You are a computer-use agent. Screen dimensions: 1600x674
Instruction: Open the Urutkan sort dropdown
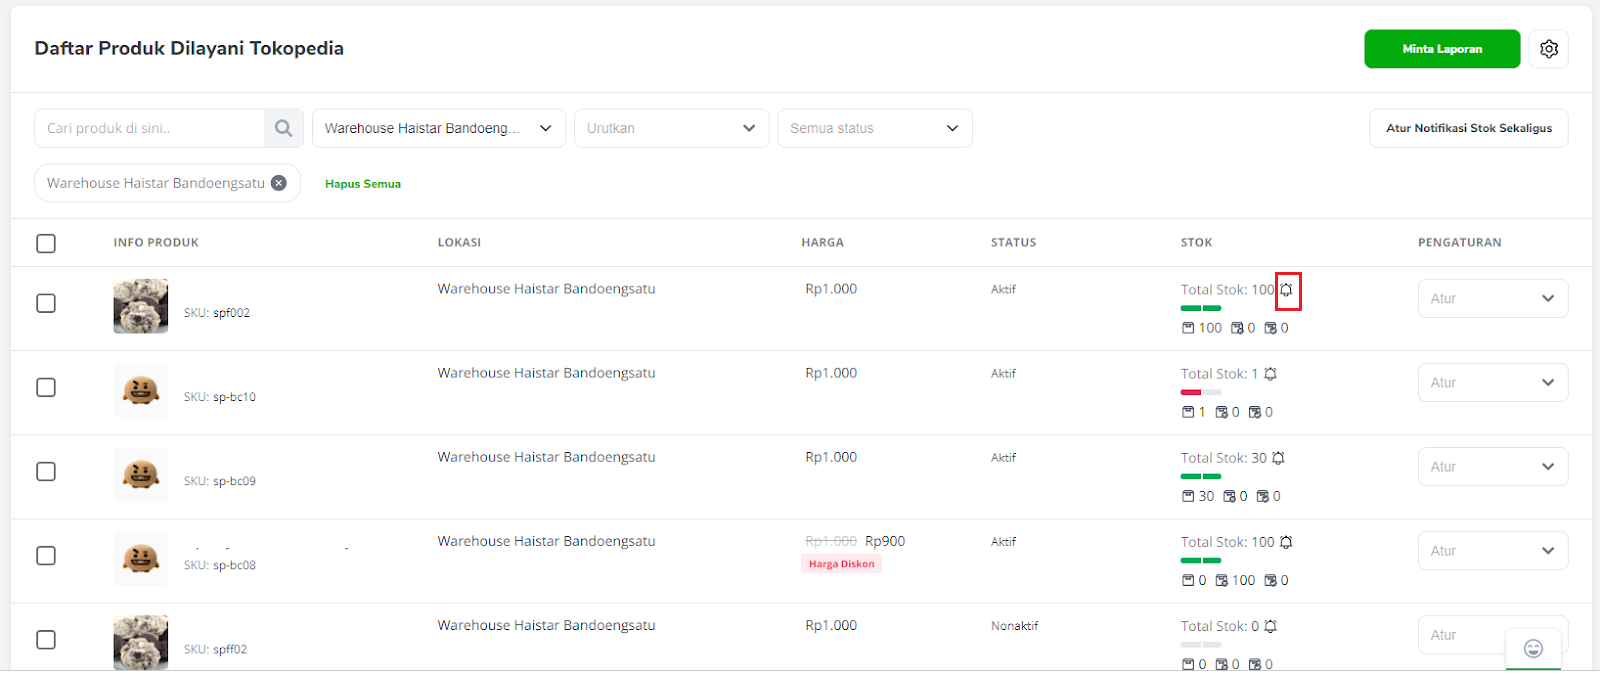[671, 128]
